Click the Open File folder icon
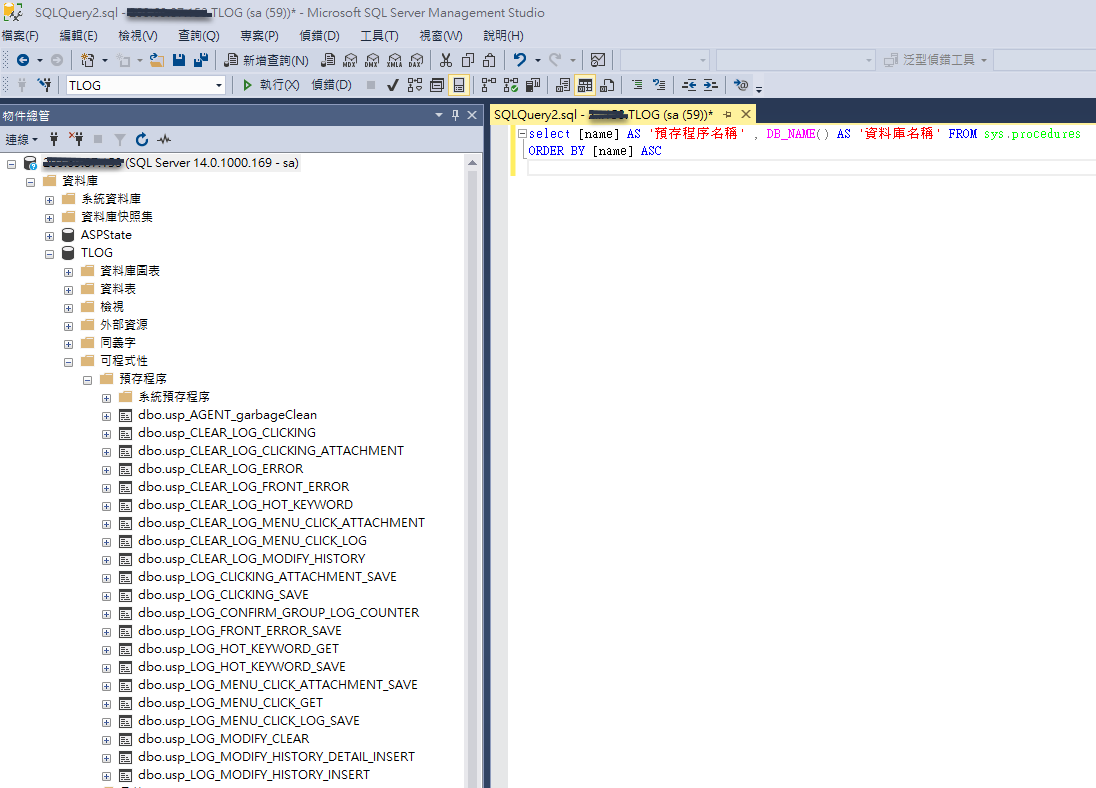 click(157, 60)
